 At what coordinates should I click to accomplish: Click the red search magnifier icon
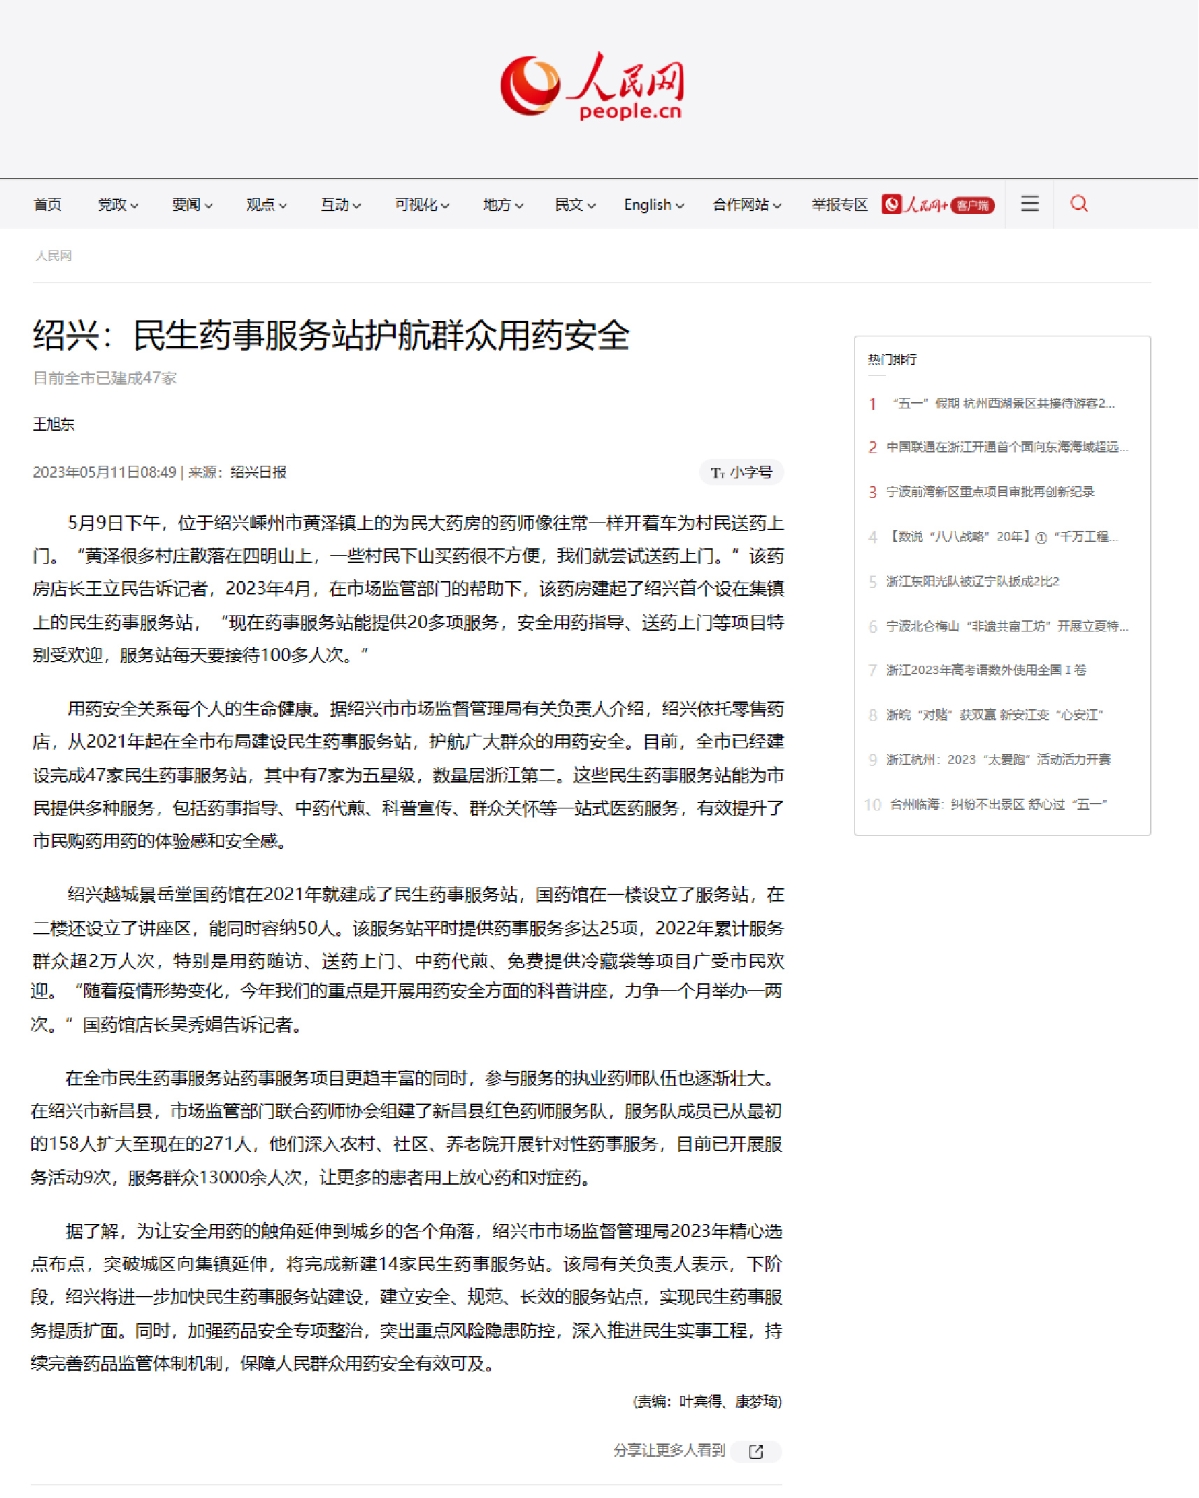coord(1079,204)
